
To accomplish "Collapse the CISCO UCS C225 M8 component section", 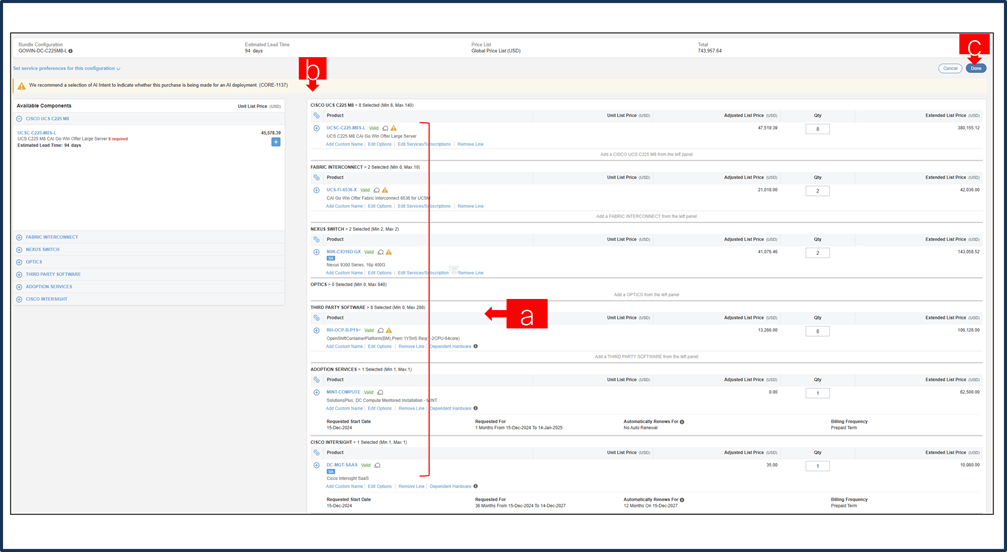I will pyautogui.click(x=19, y=119).
